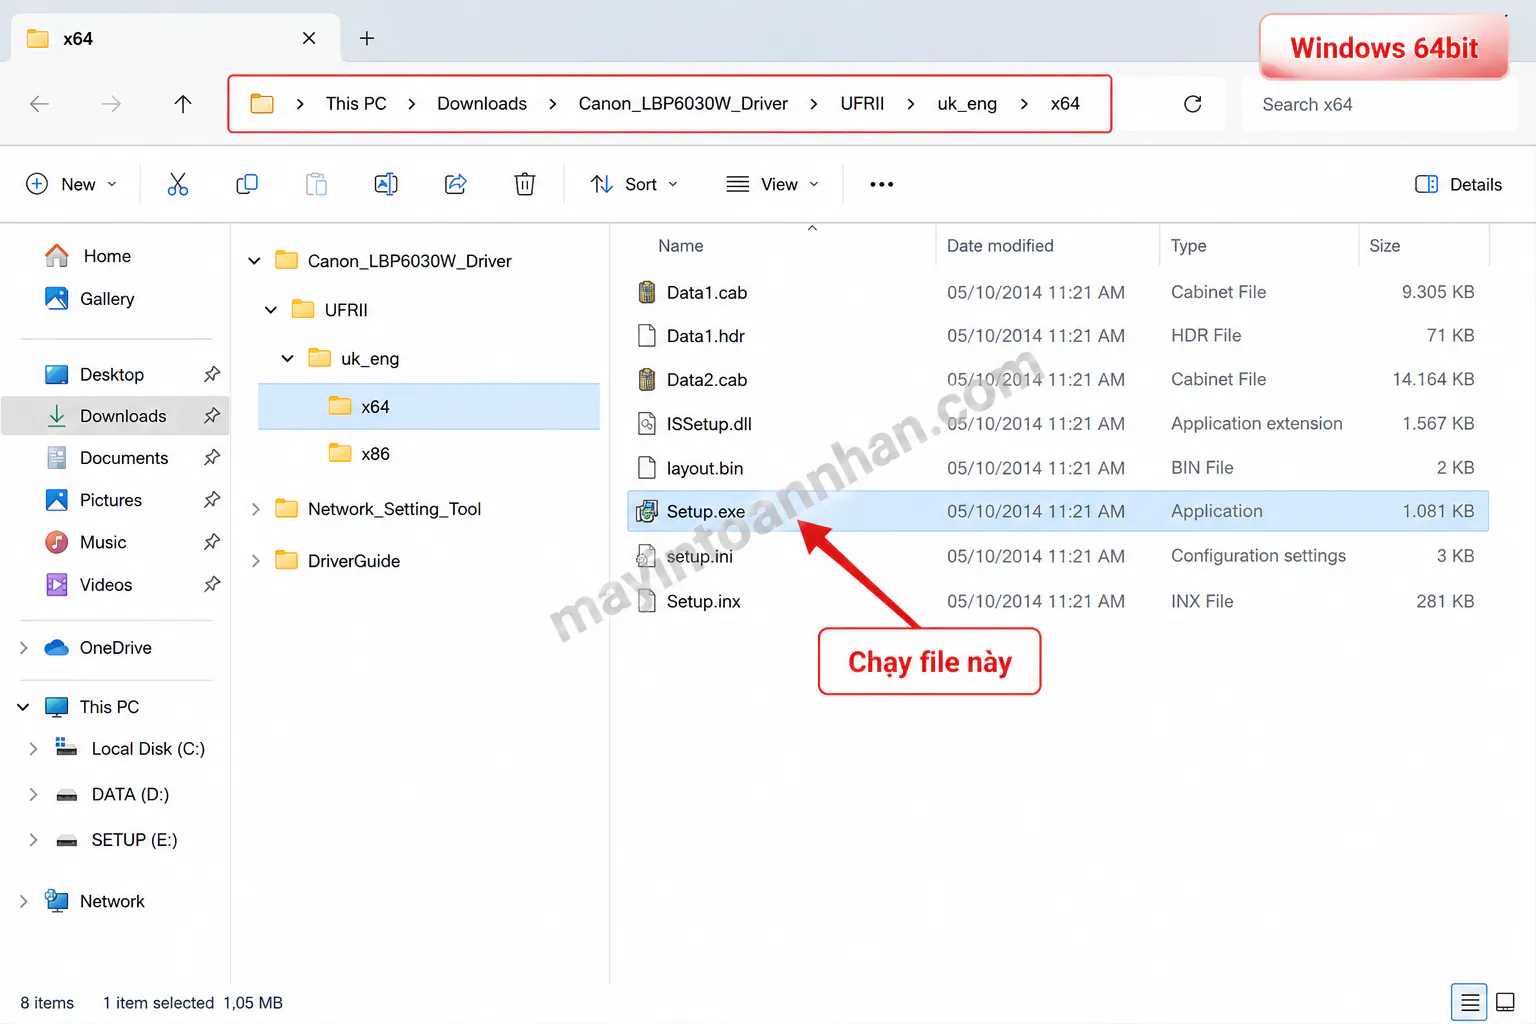The width and height of the screenshot is (1536, 1024).
Task: Click Canon_LBP6030W_Driver in the address bar
Action: pyautogui.click(x=683, y=104)
